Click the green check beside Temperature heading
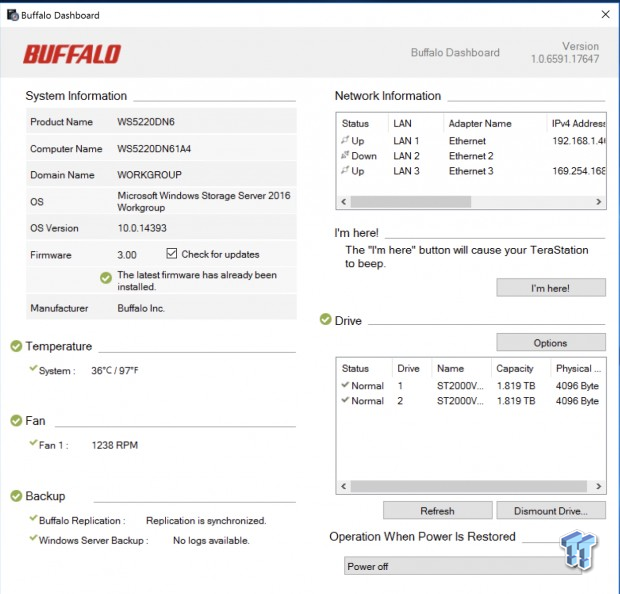The image size is (620, 594). pos(16,346)
